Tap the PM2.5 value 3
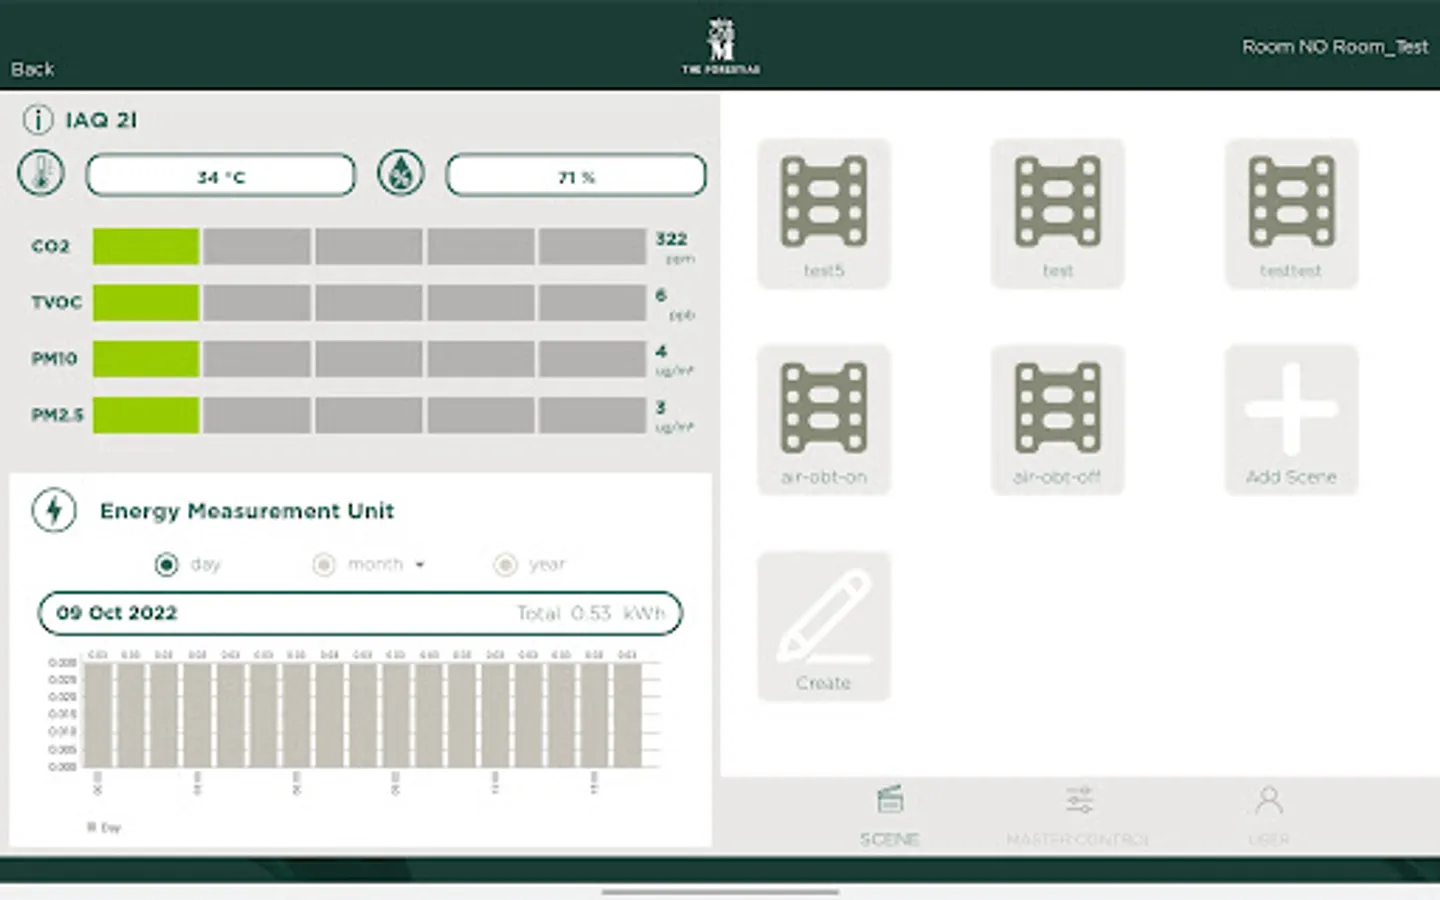The image size is (1440, 900). [661, 407]
